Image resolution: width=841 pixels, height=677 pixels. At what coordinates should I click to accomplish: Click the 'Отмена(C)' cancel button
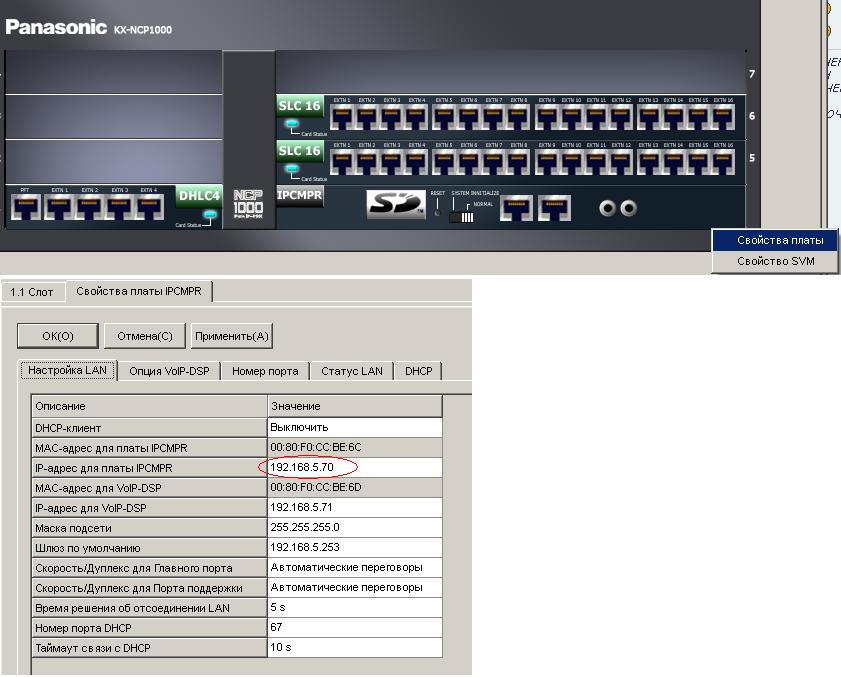click(145, 336)
